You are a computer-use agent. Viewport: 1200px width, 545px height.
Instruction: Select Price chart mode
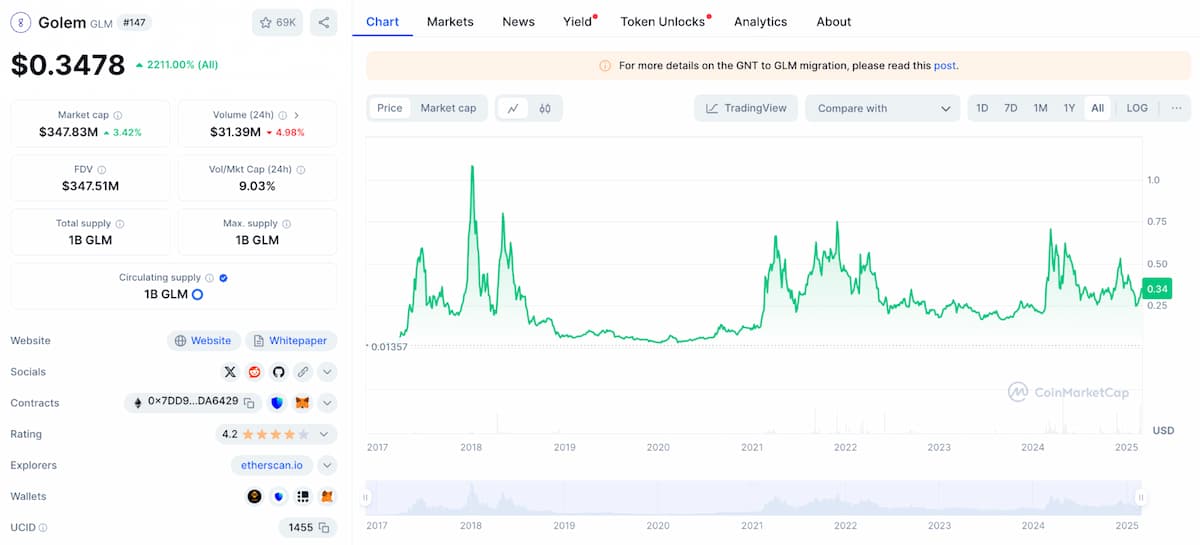pos(390,108)
